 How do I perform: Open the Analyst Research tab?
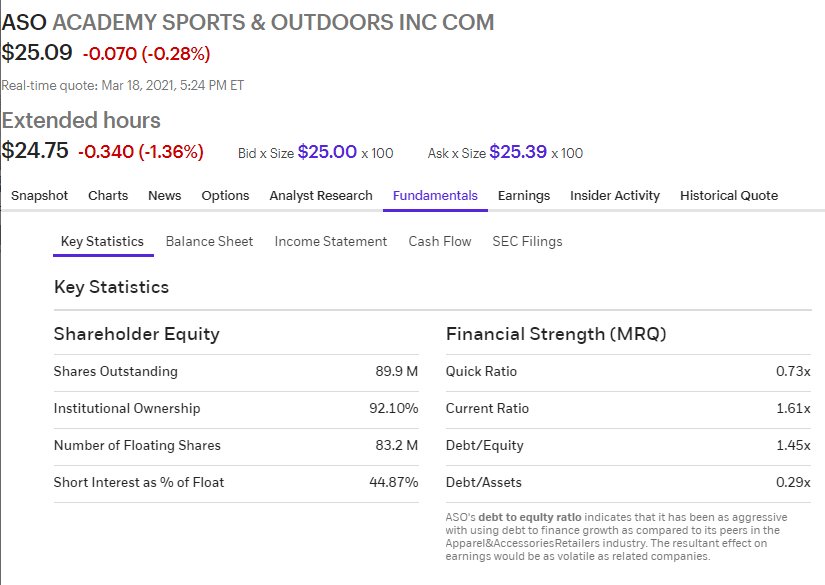[x=321, y=196]
